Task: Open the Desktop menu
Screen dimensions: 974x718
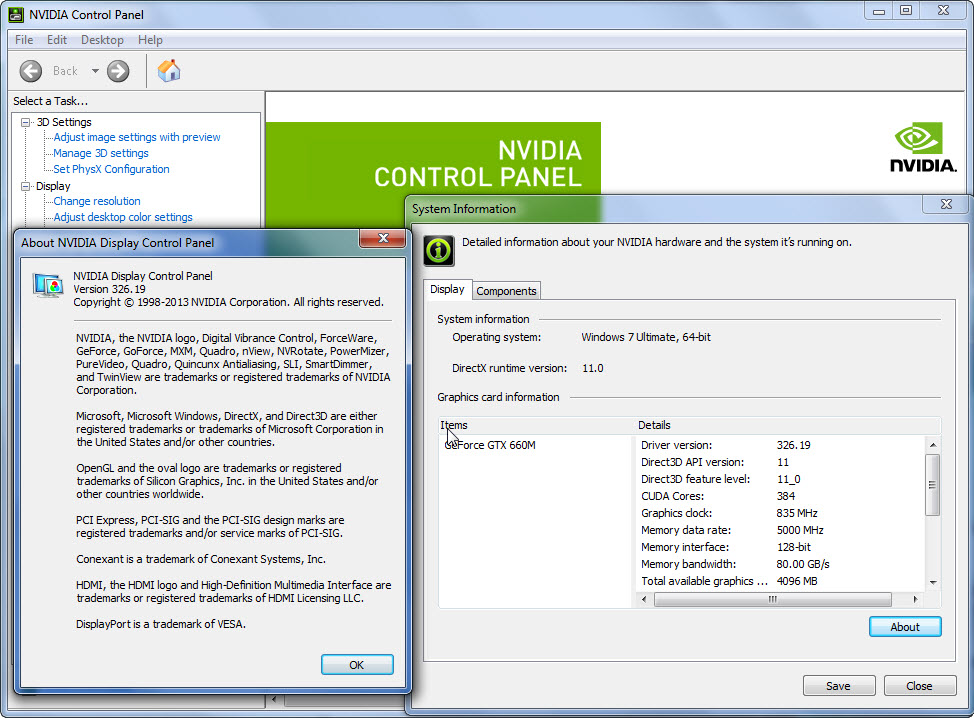Action: (x=102, y=40)
